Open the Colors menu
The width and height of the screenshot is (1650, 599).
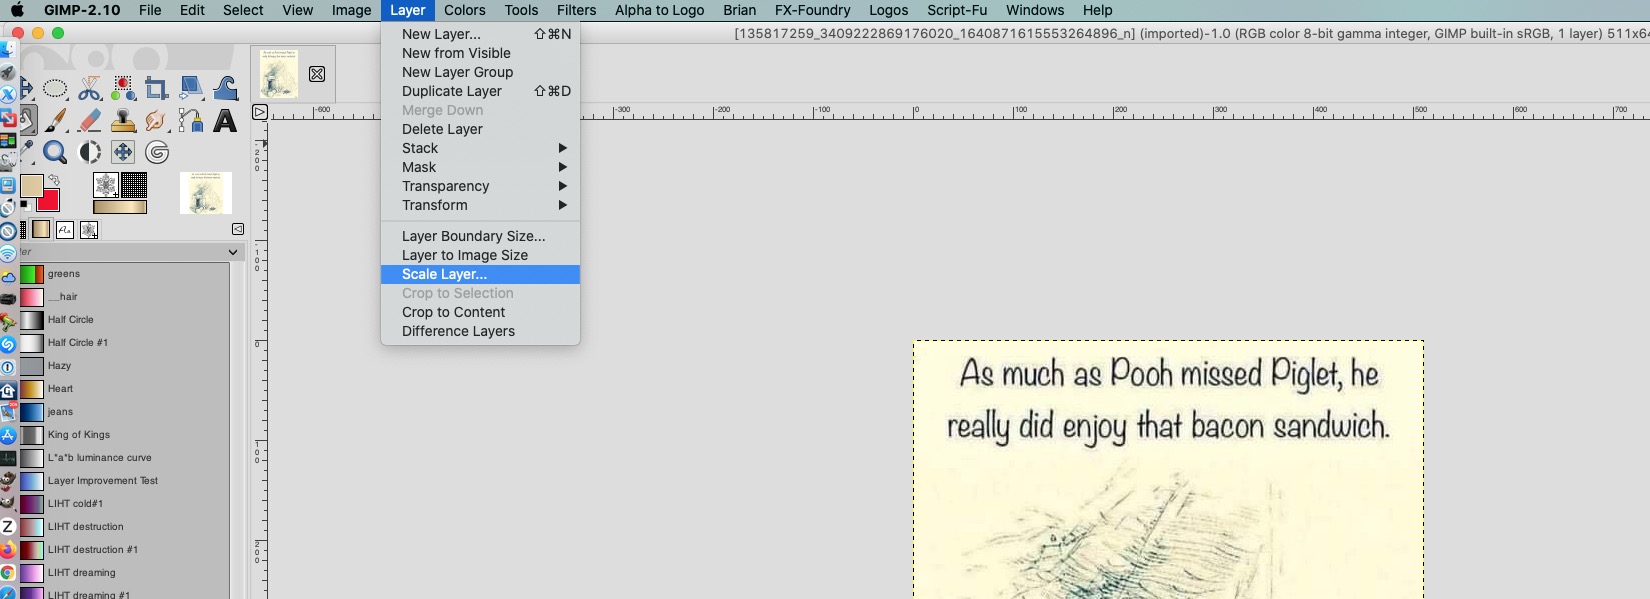pos(465,10)
